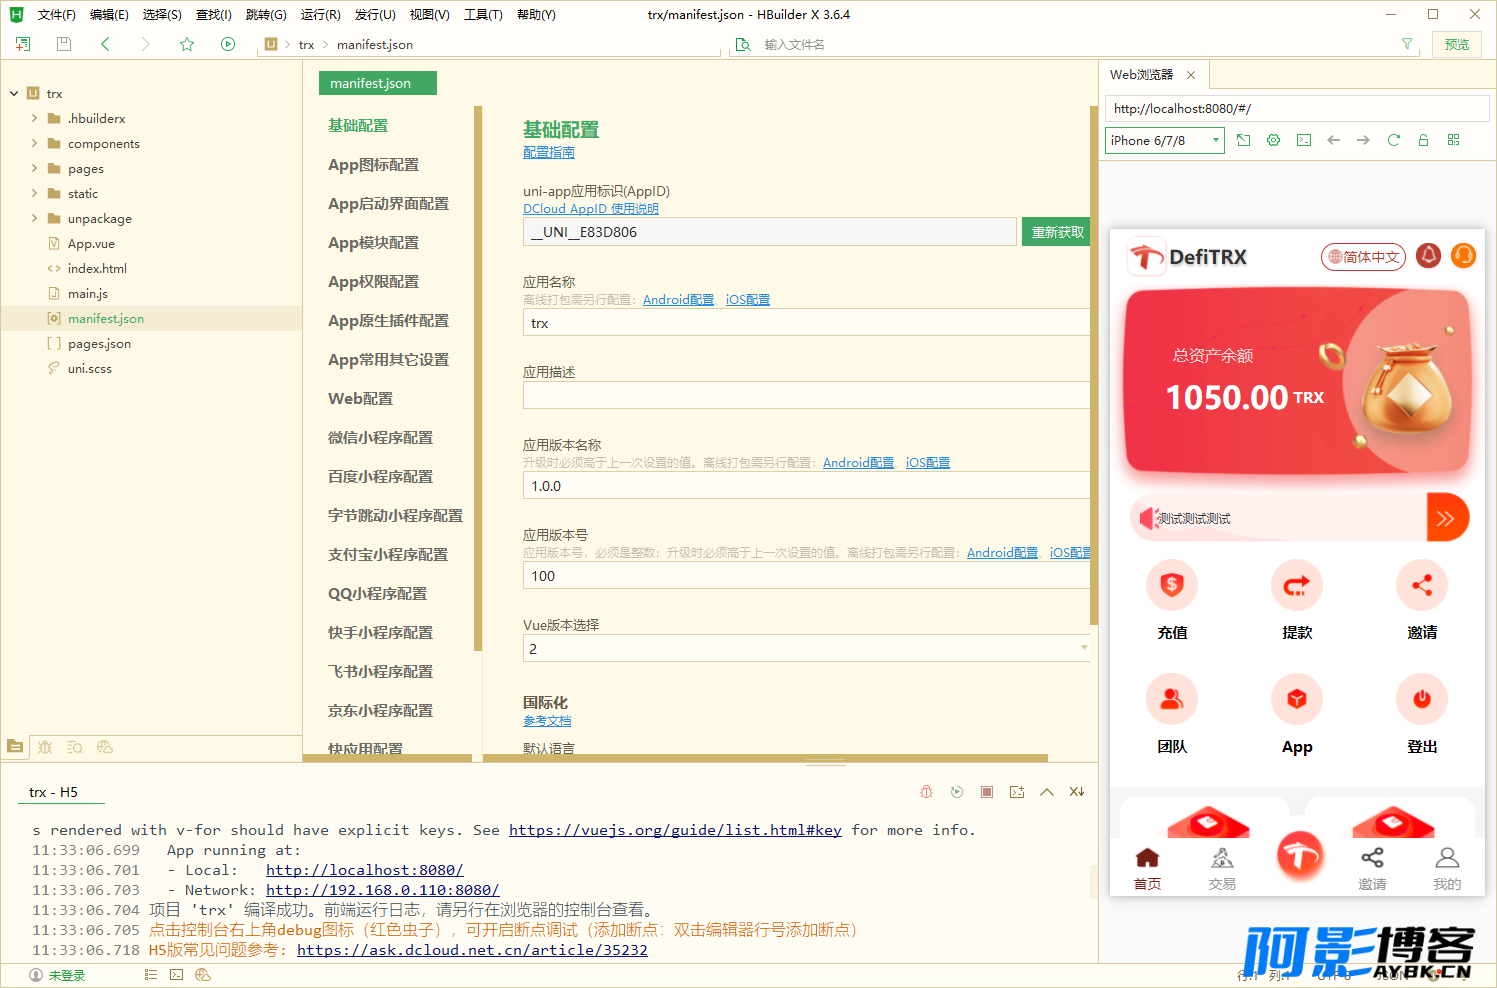Click the 应用版本号 field showing 100

(806, 576)
